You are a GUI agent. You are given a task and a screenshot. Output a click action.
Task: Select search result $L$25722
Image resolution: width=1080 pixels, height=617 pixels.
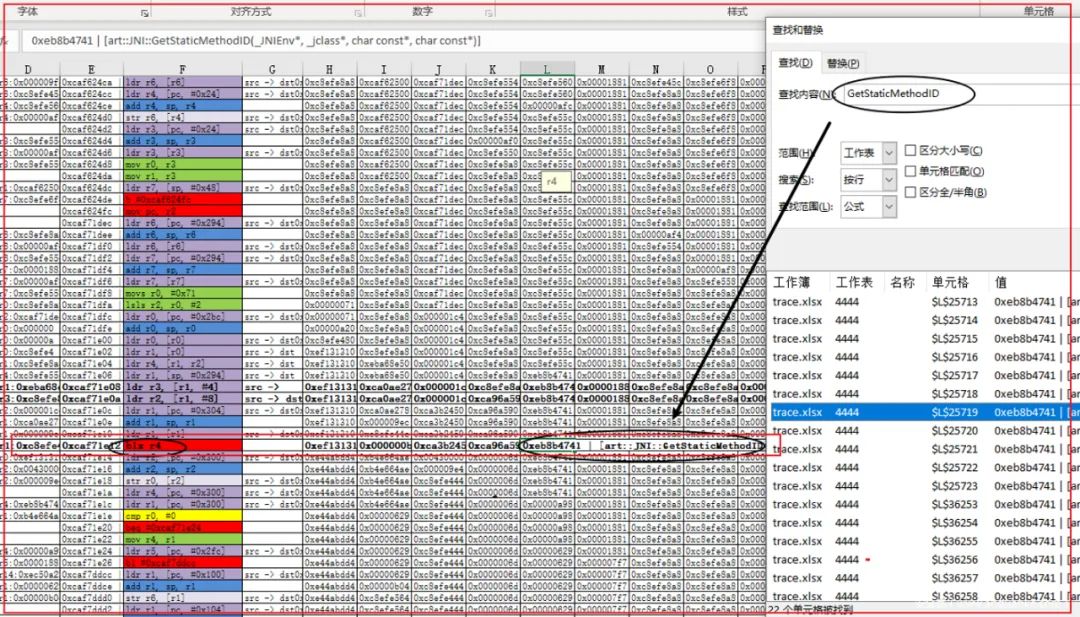tap(924, 467)
